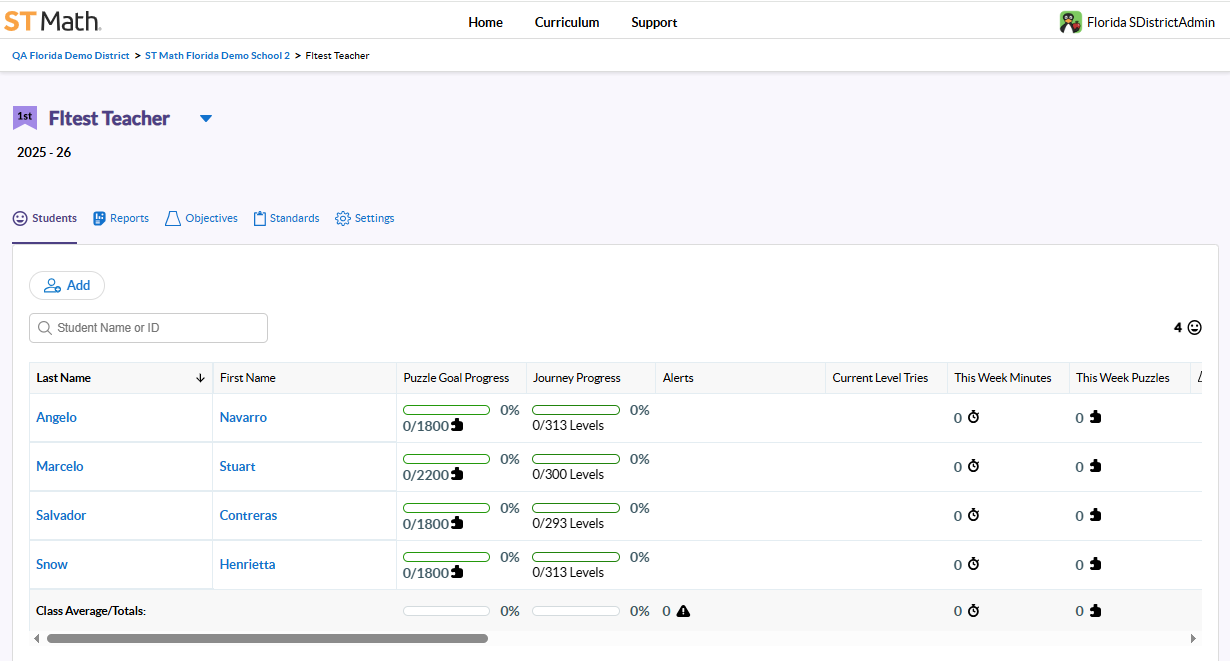This screenshot has width=1230, height=661.
Task: Click first name Henrietta link
Action: point(247,564)
